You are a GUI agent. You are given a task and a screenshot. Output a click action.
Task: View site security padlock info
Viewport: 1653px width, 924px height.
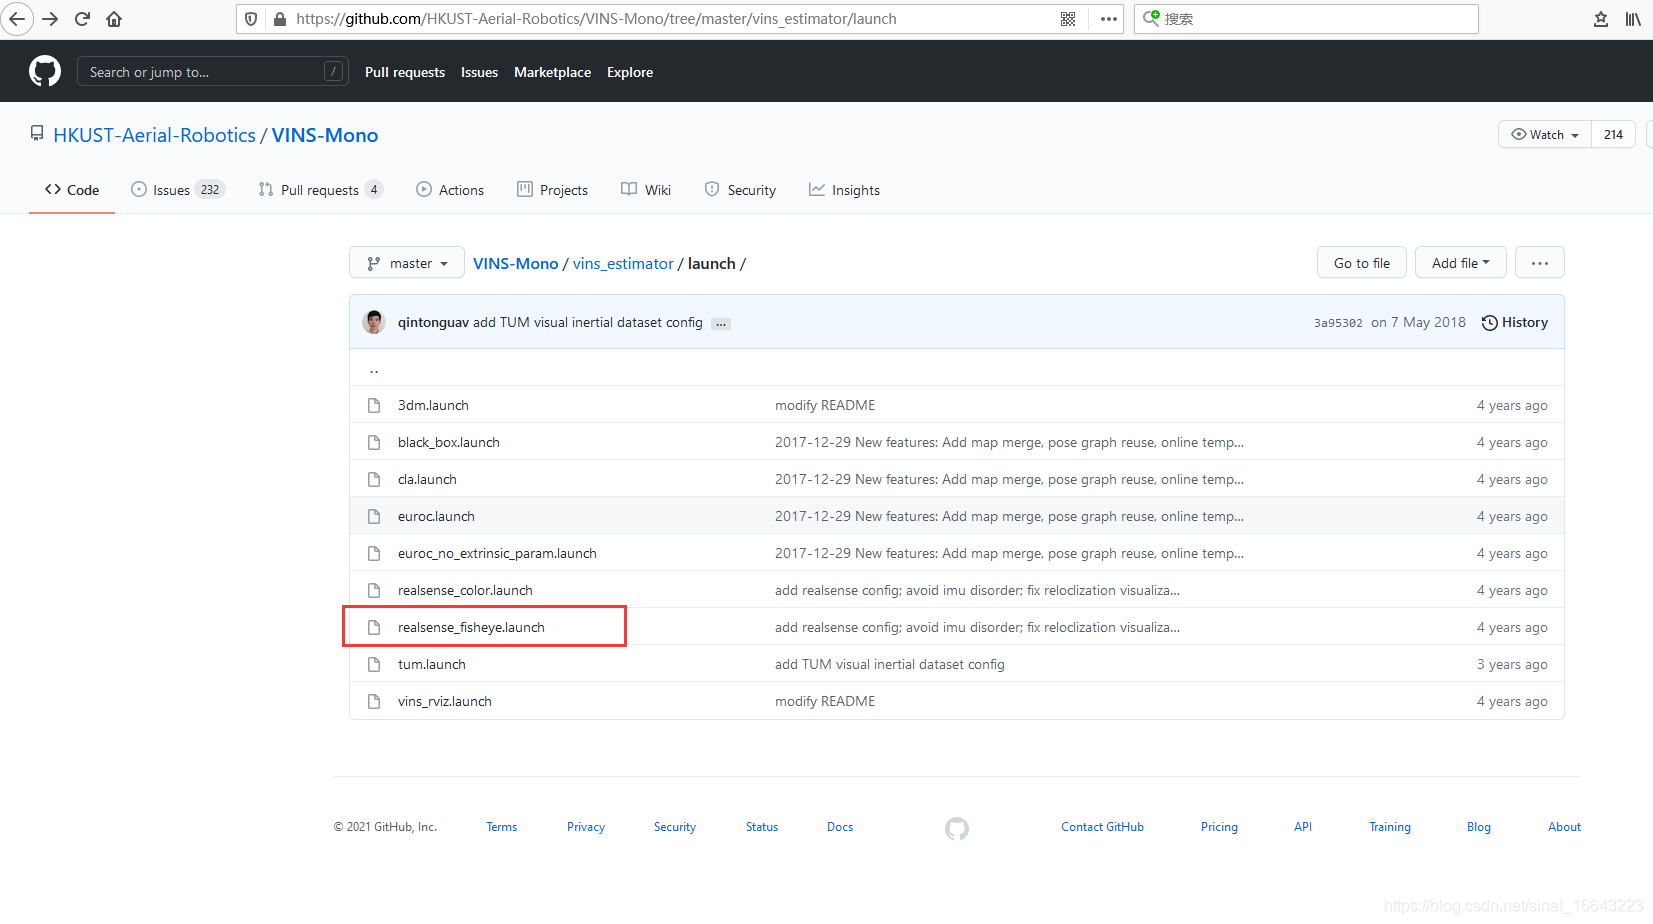[x=280, y=19]
